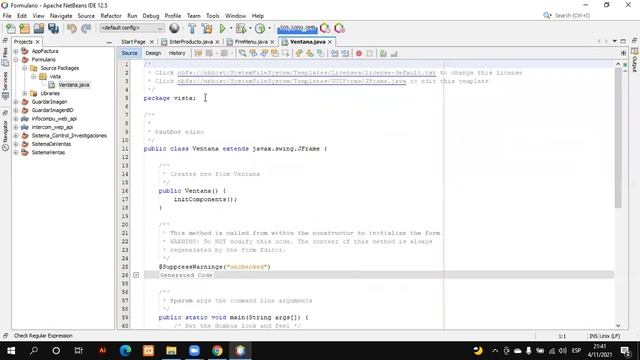Minimize the Projects panel
Image resolution: width=640 pixels, height=360 pixels.
point(109,42)
